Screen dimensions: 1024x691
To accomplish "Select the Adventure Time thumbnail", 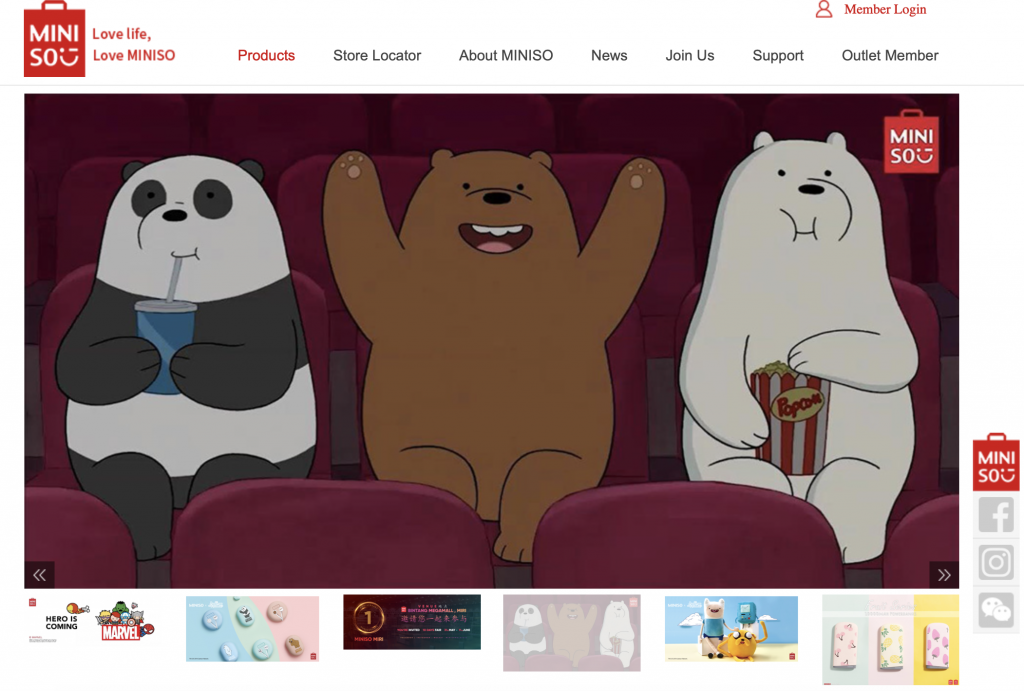I will [x=731, y=629].
